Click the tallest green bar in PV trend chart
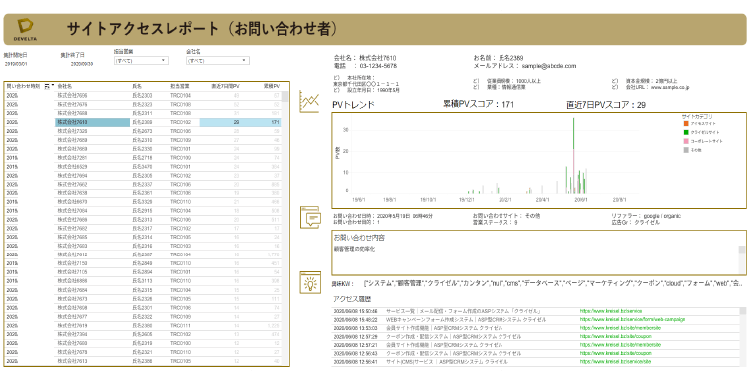Viewport: 750px width, 380px height. (574, 134)
